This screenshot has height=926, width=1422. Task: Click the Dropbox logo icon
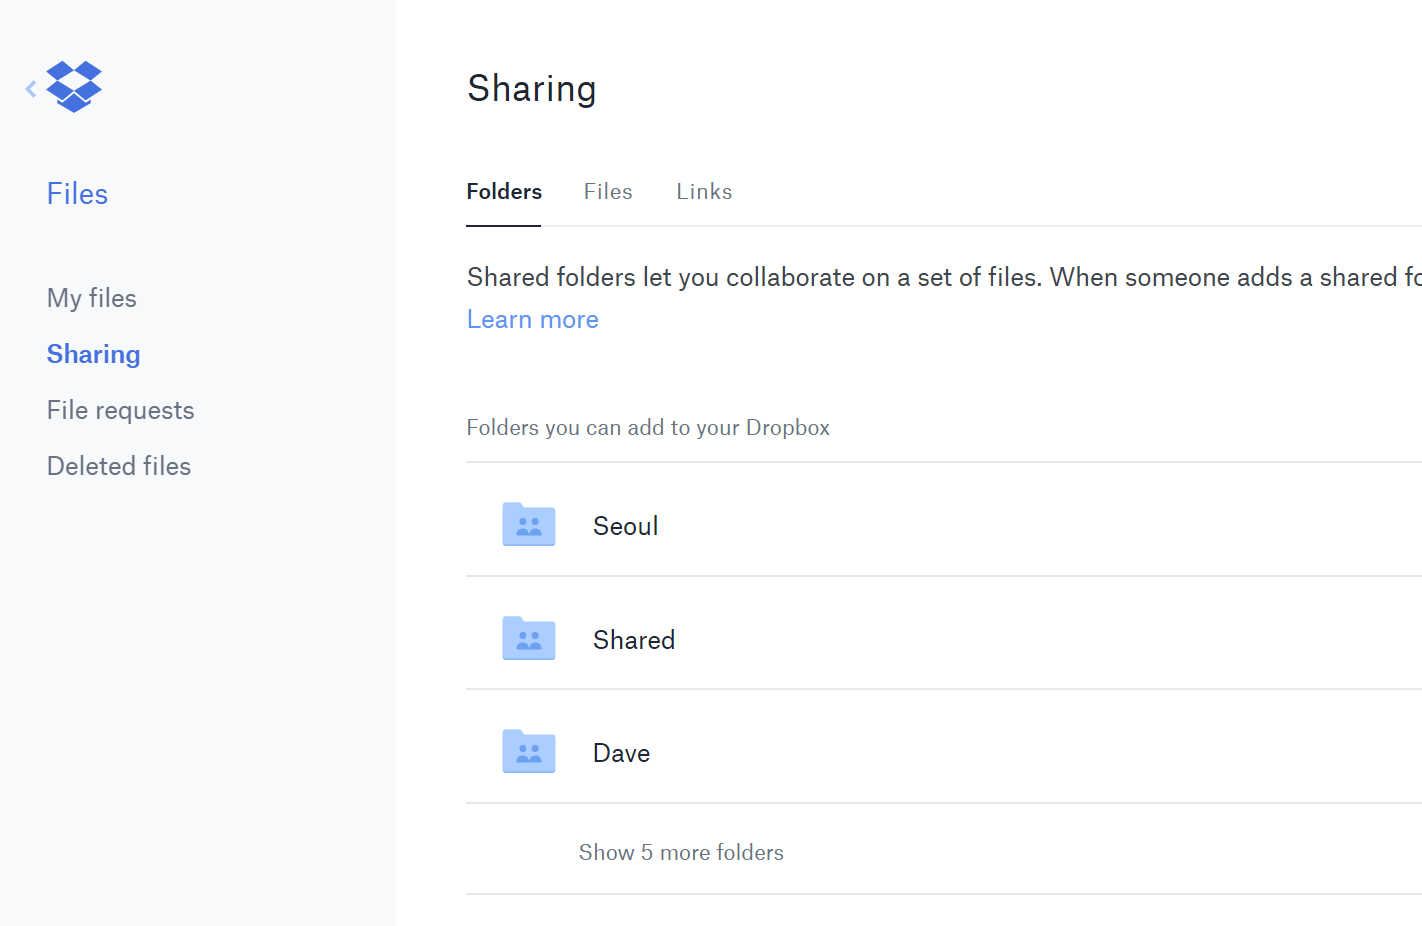click(74, 87)
